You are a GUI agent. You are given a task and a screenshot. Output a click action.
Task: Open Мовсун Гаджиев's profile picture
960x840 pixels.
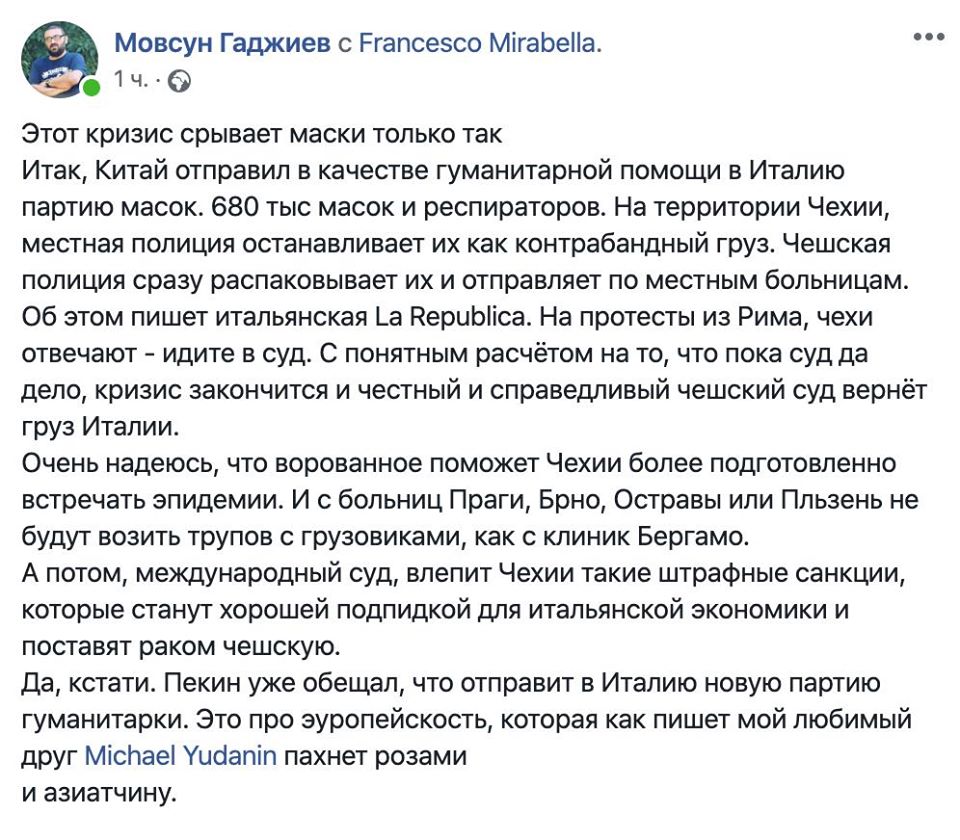point(59,59)
